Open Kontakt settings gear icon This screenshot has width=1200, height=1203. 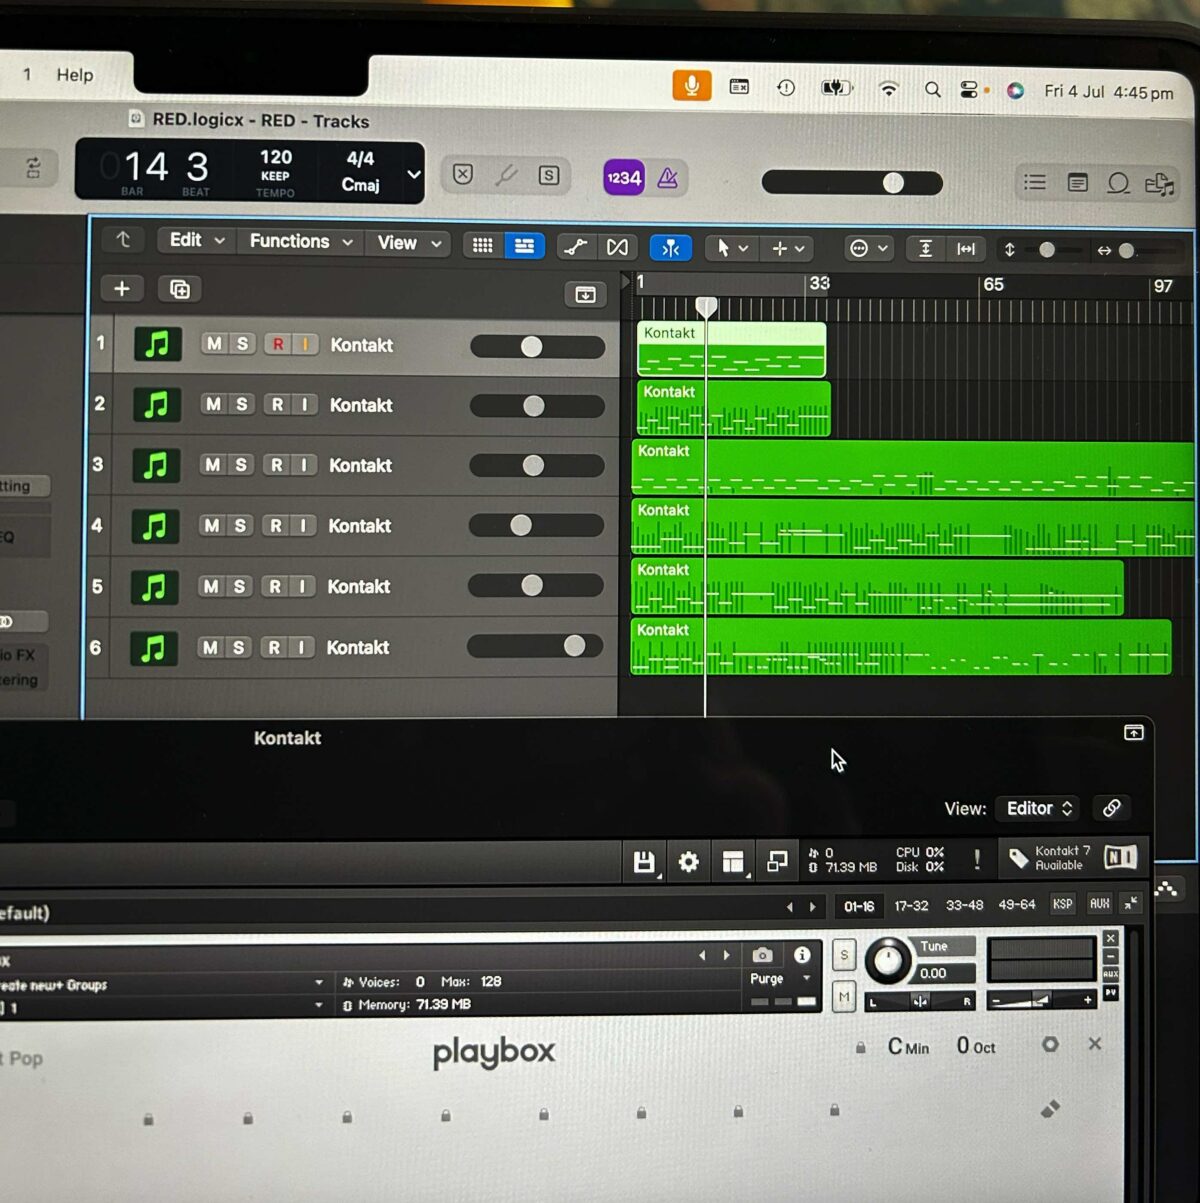(x=688, y=861)
